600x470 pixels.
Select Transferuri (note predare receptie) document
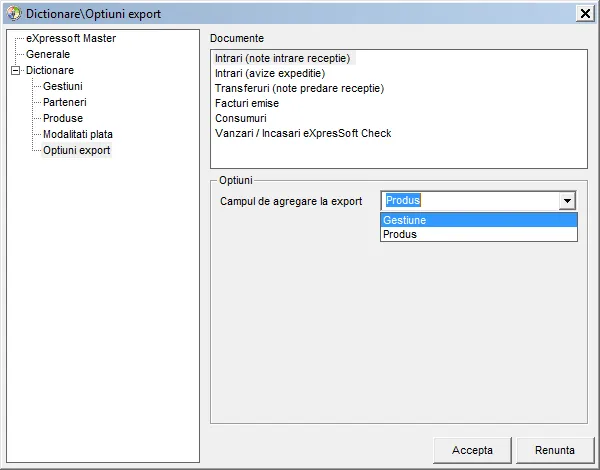299,88
